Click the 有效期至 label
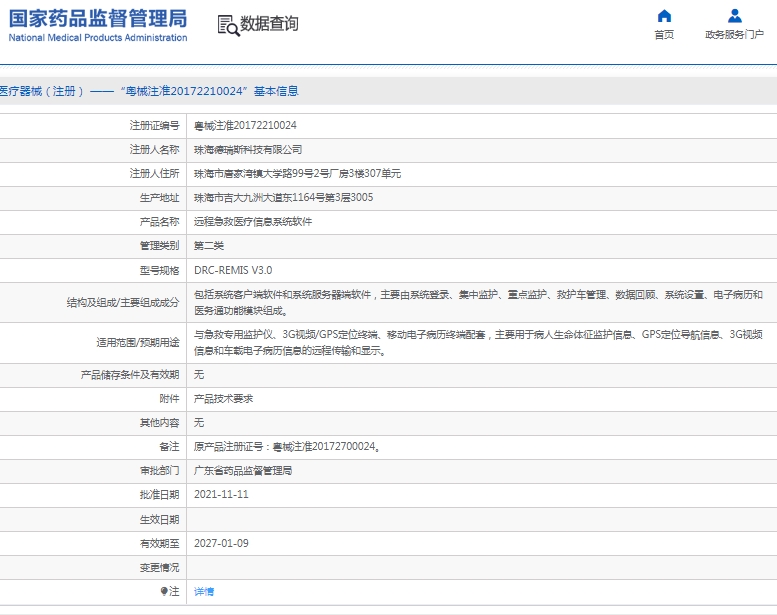The height and width of the screenshot is (615, 777). pyautogui.click(x=160, y=543)
